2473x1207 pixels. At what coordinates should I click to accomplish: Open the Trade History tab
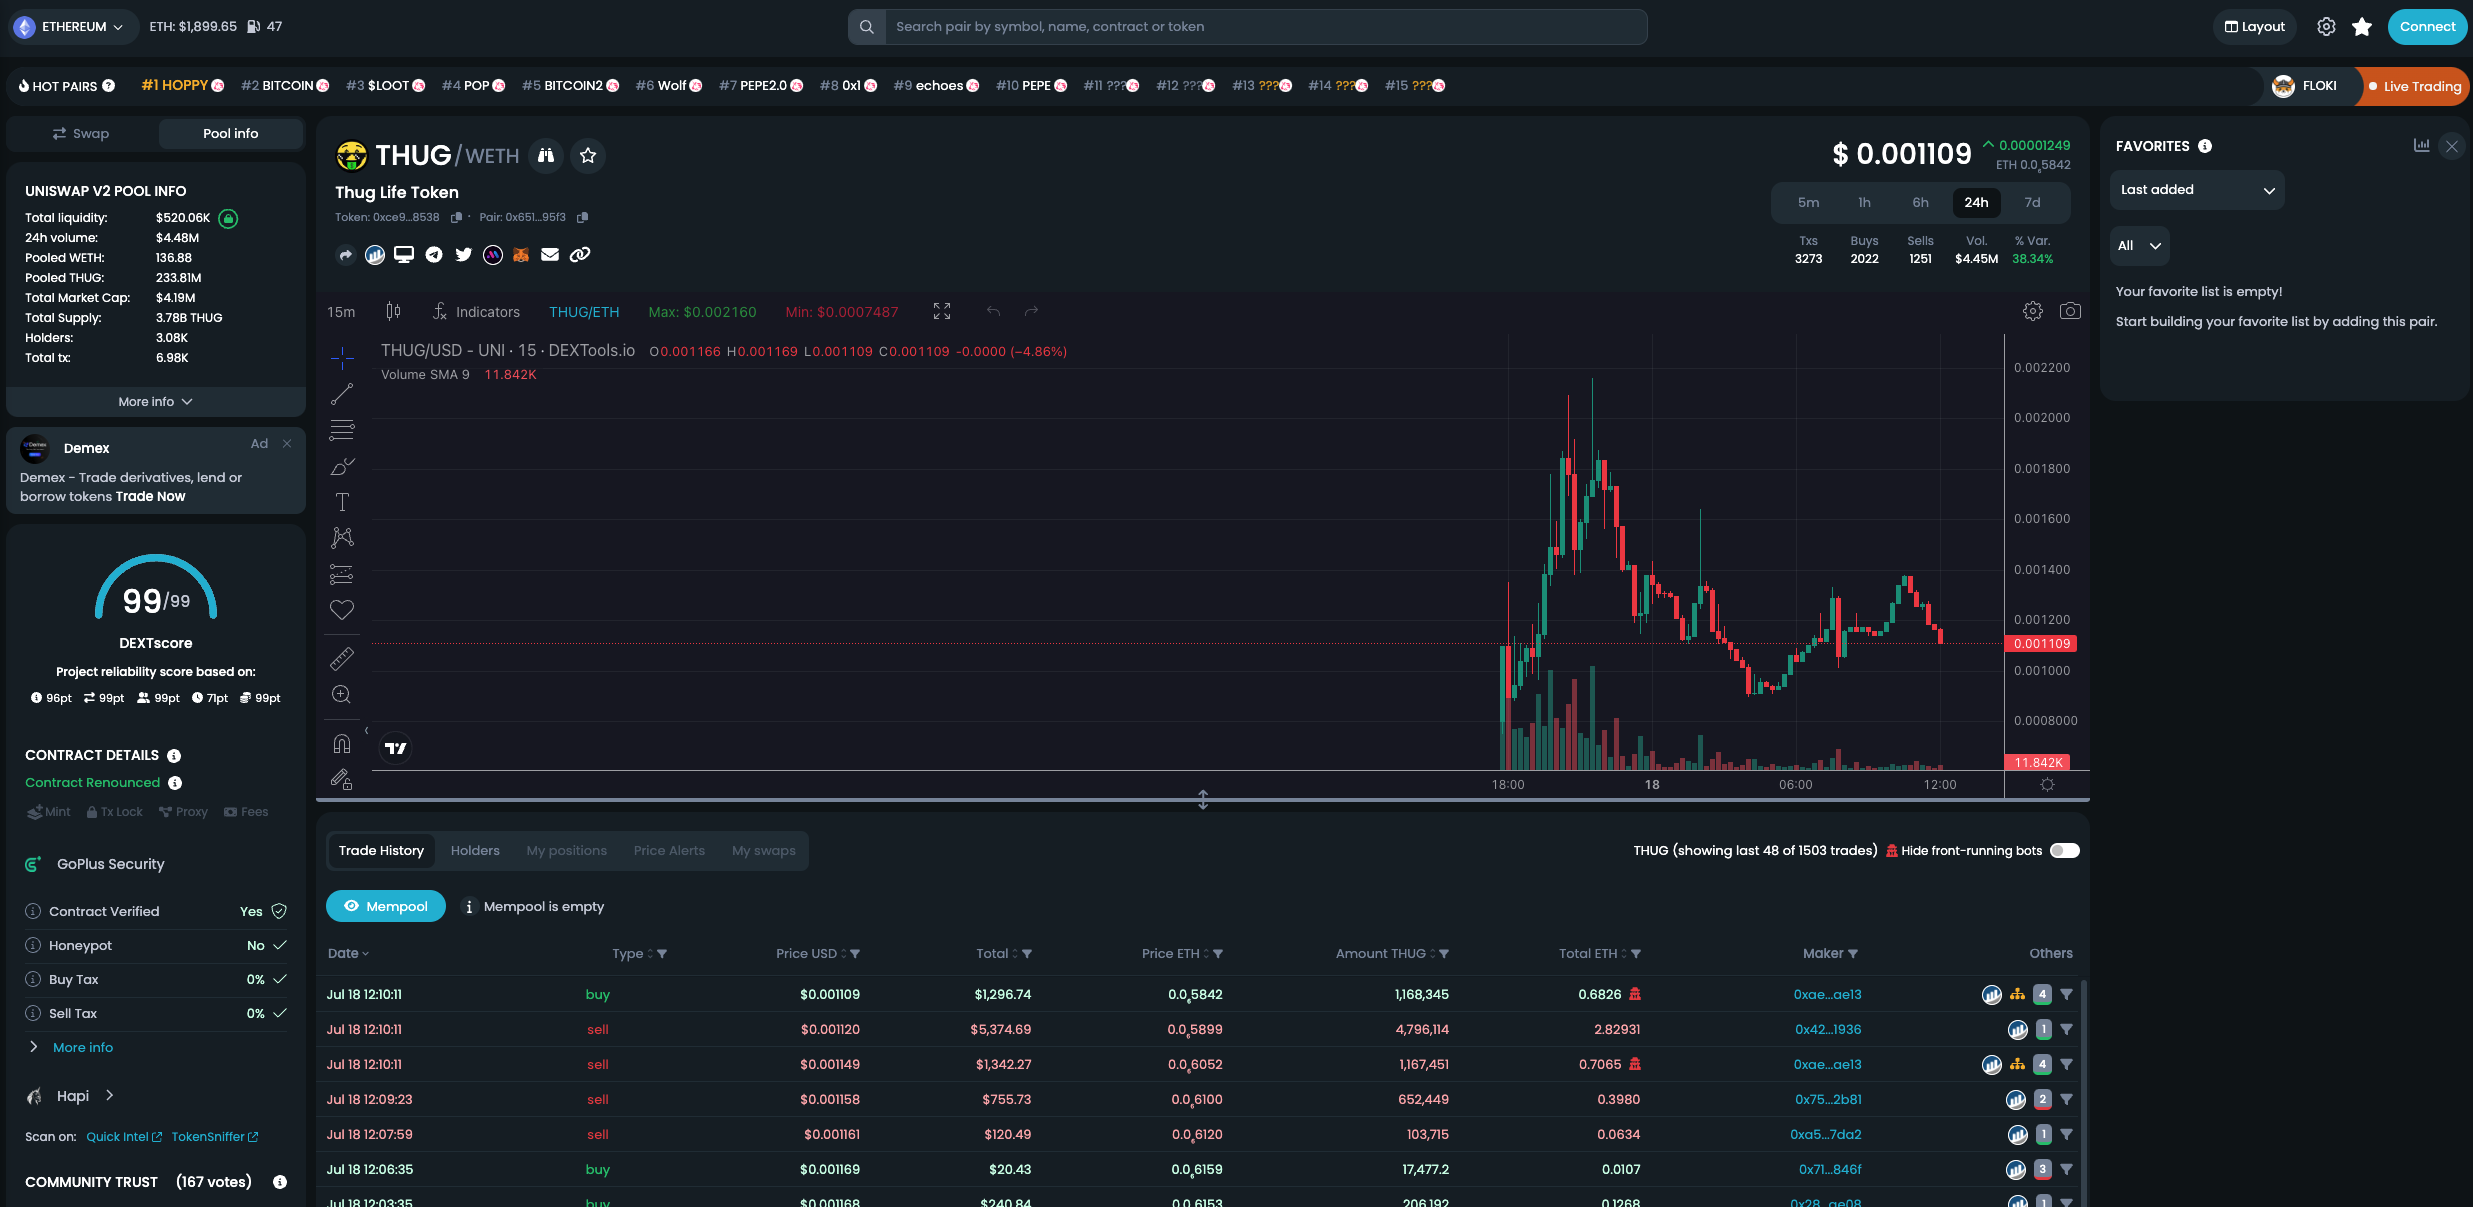tap(381, 851)
